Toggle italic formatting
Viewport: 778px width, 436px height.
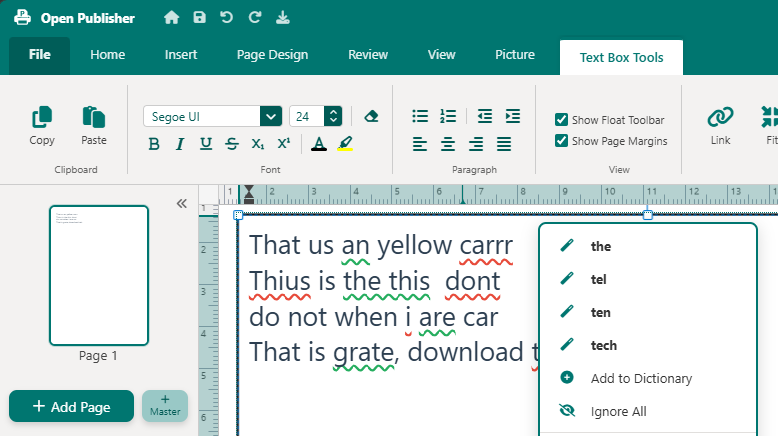(180, 144)
